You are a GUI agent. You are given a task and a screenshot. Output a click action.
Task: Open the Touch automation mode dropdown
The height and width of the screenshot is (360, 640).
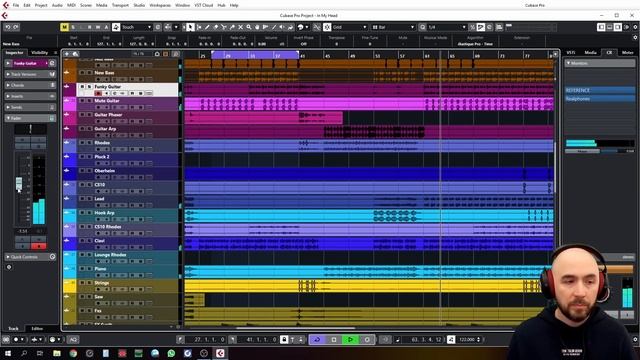pyautogui.click(x=137, y=27)
